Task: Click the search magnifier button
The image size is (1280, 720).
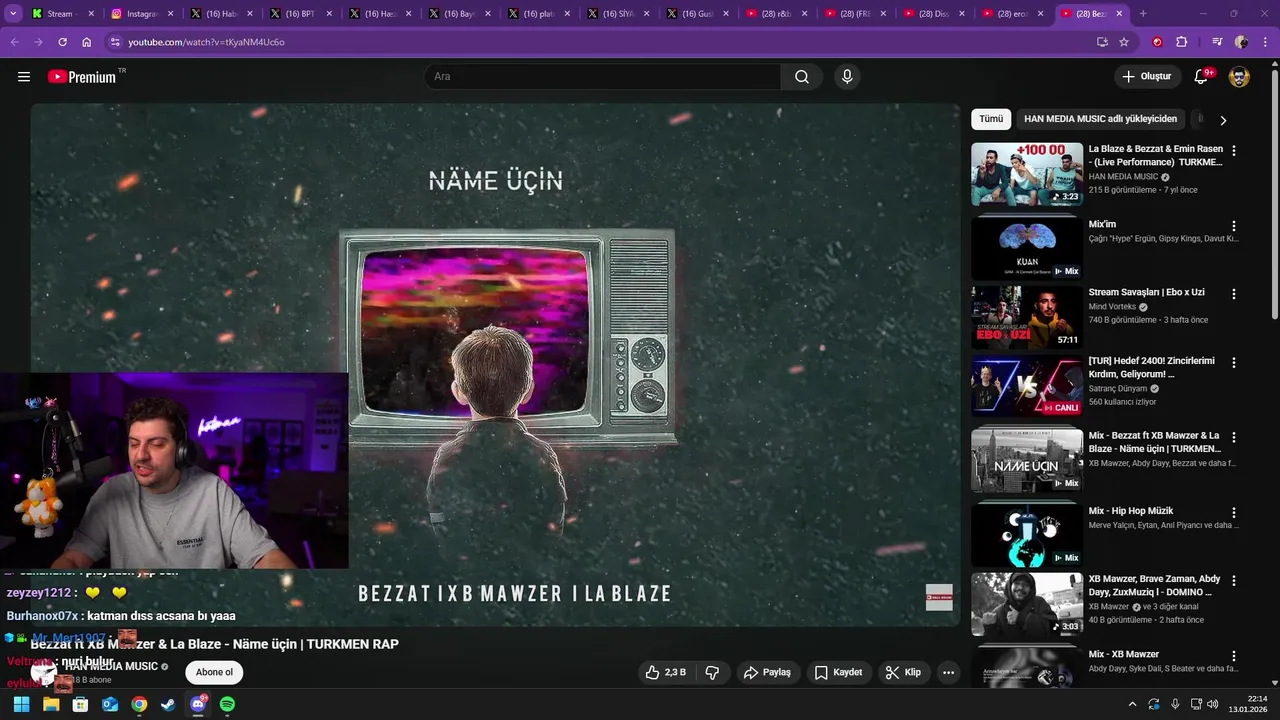Action: [802, 77]
